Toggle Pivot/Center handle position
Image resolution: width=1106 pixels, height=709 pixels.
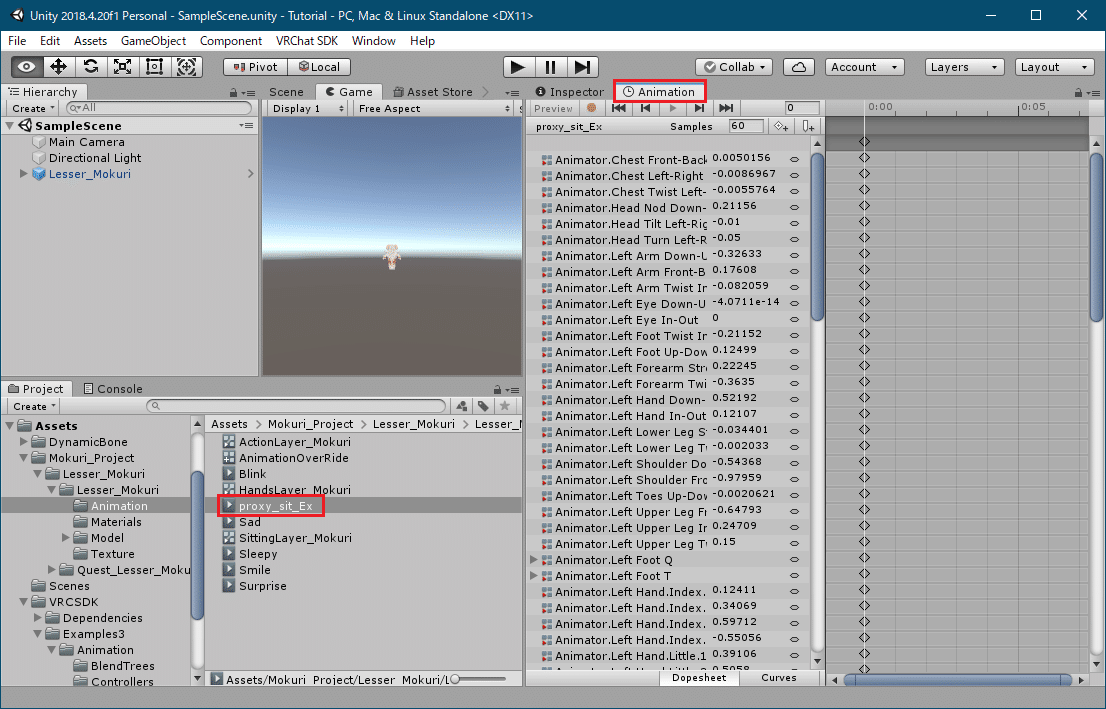coord(255,67)
